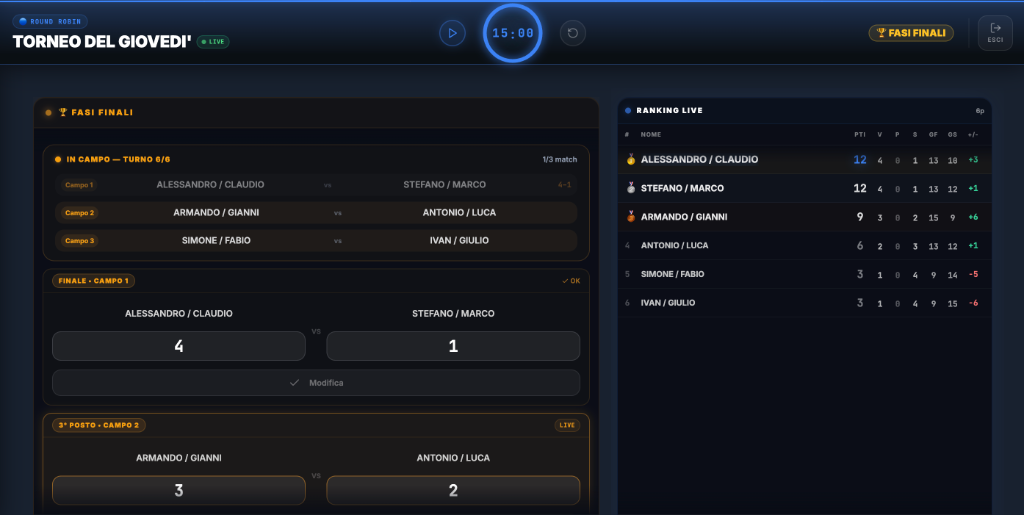Click the TORNEO DEL GIOVEDI' title
The image size is (1024, 515).
pyautogui.click(x=102, y=42)
